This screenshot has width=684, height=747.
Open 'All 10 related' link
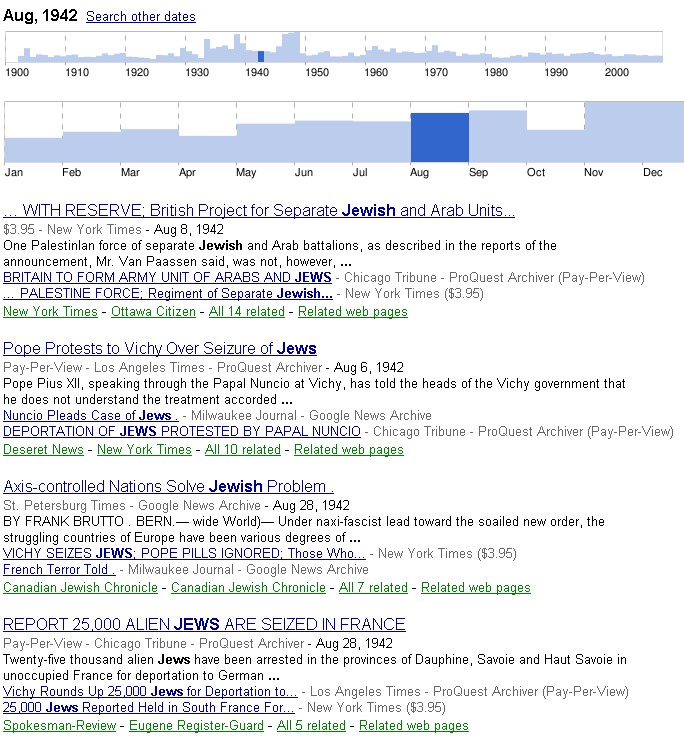(243, 450)
